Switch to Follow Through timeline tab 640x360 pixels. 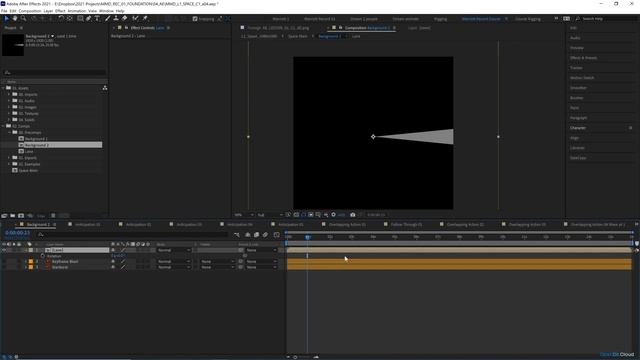[406, 224]
